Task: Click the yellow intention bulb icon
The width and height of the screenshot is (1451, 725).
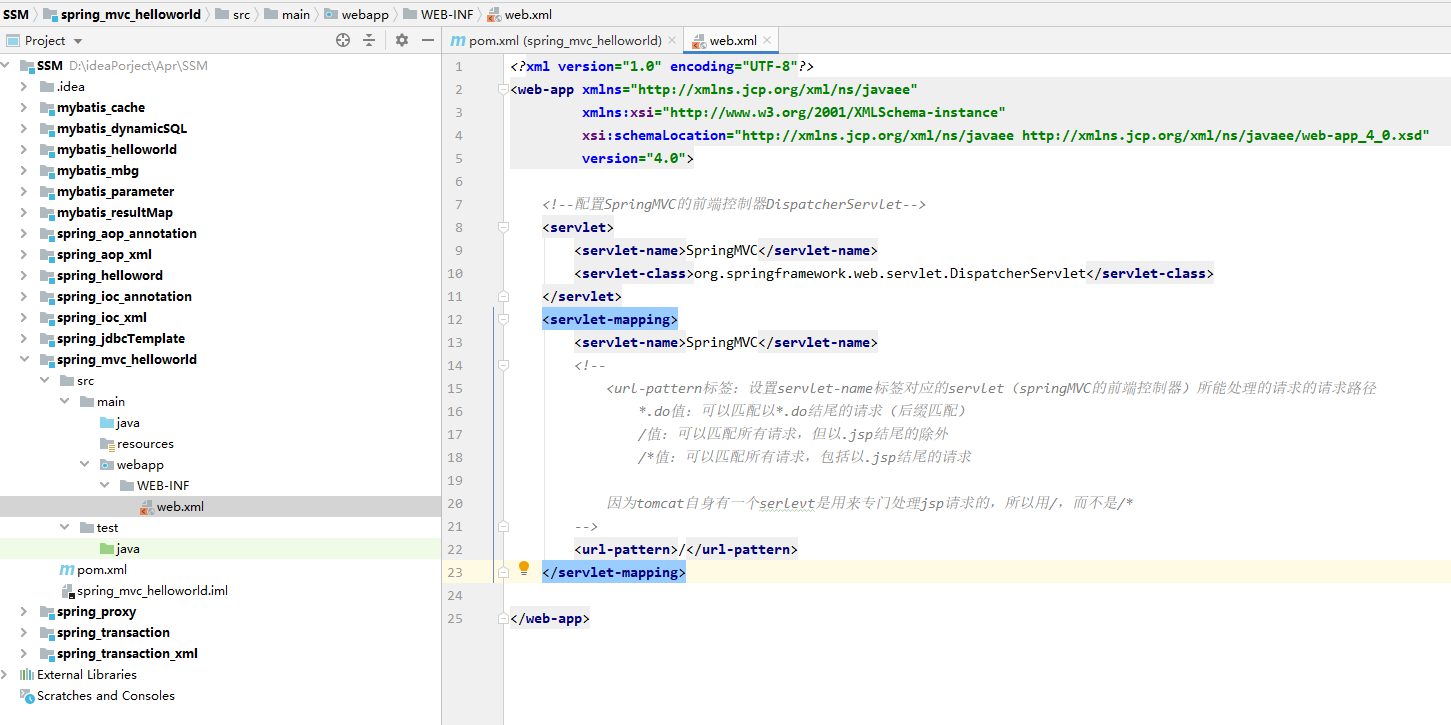Action: [524, 569]
